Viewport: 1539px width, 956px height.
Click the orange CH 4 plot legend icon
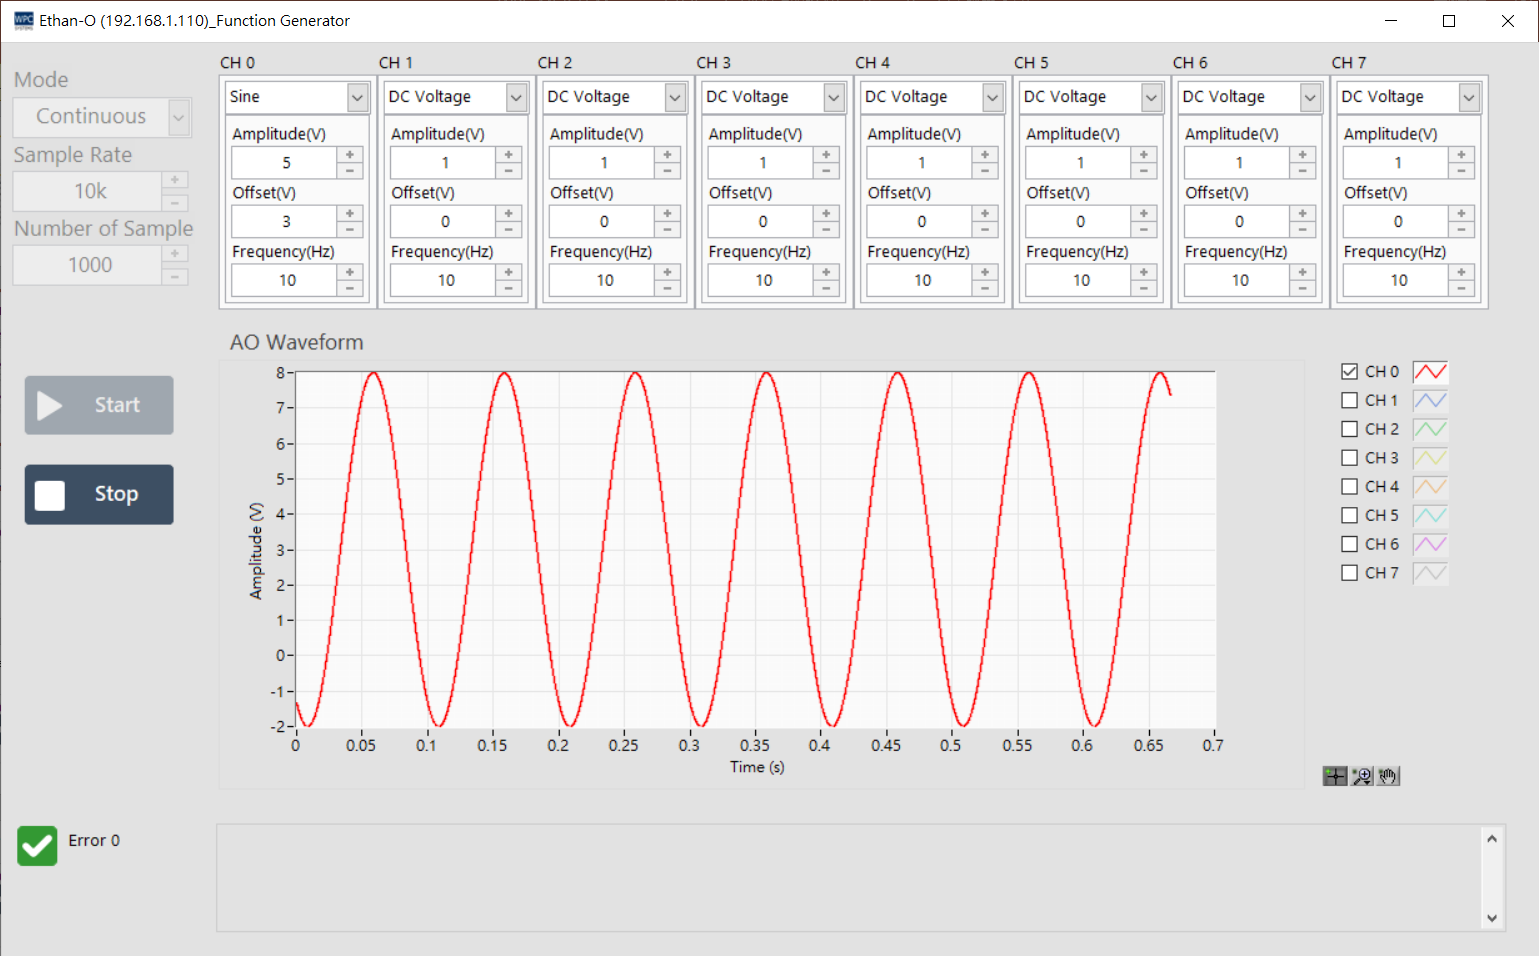coord(1429,486)
